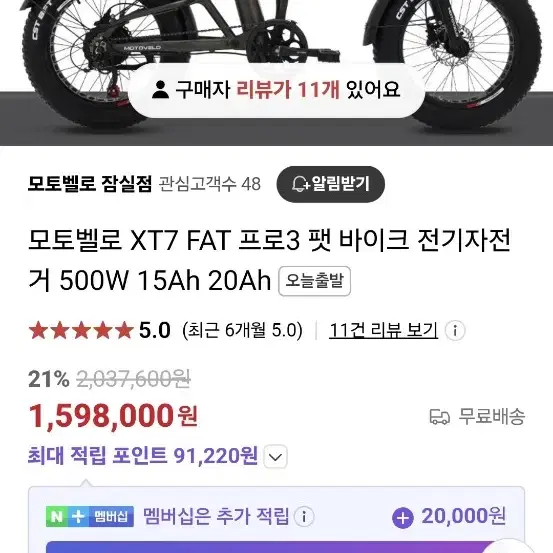Tap the buyer reviews person icon
Viewport: 553px width, 553px height.
click(x=160, y=89)
